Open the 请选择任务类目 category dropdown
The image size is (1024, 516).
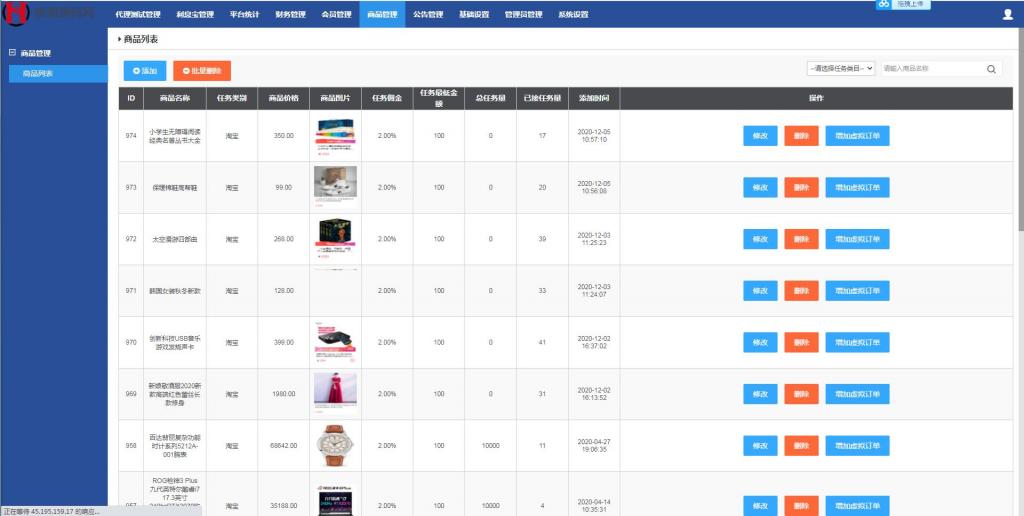(x=840, y=69)
